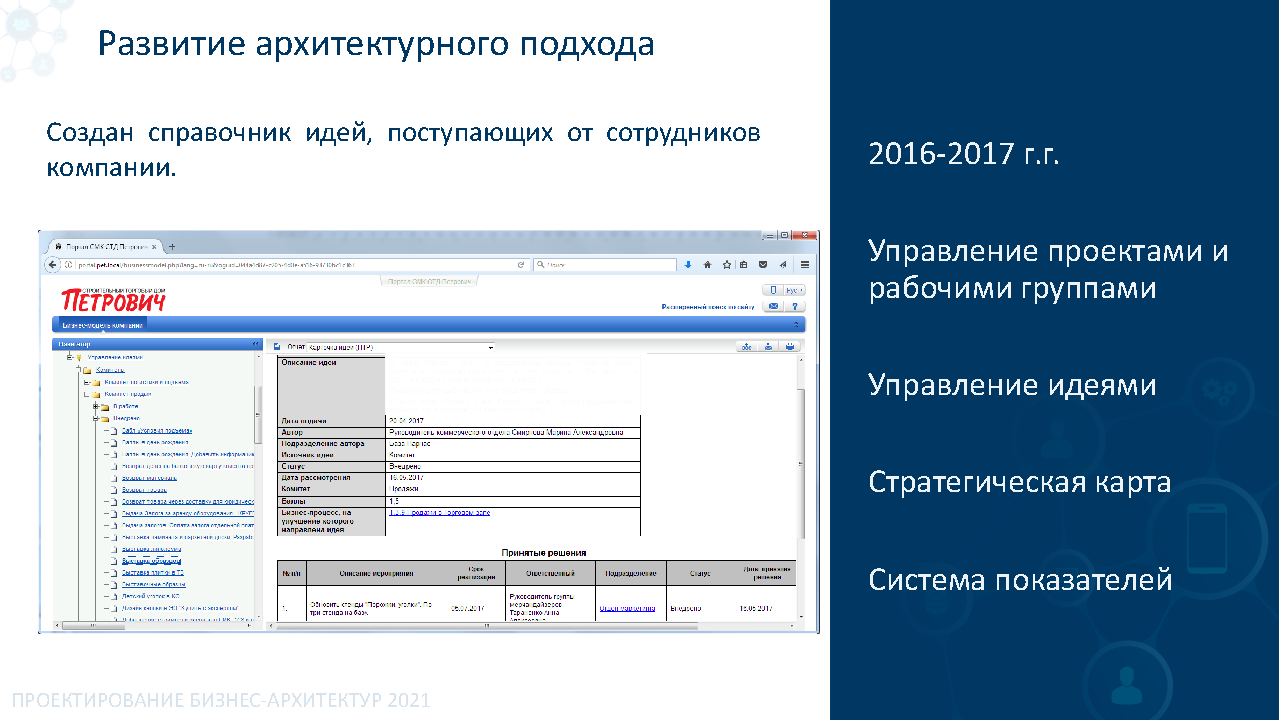Select the Внедрено folder in the tree

[126, 419]
